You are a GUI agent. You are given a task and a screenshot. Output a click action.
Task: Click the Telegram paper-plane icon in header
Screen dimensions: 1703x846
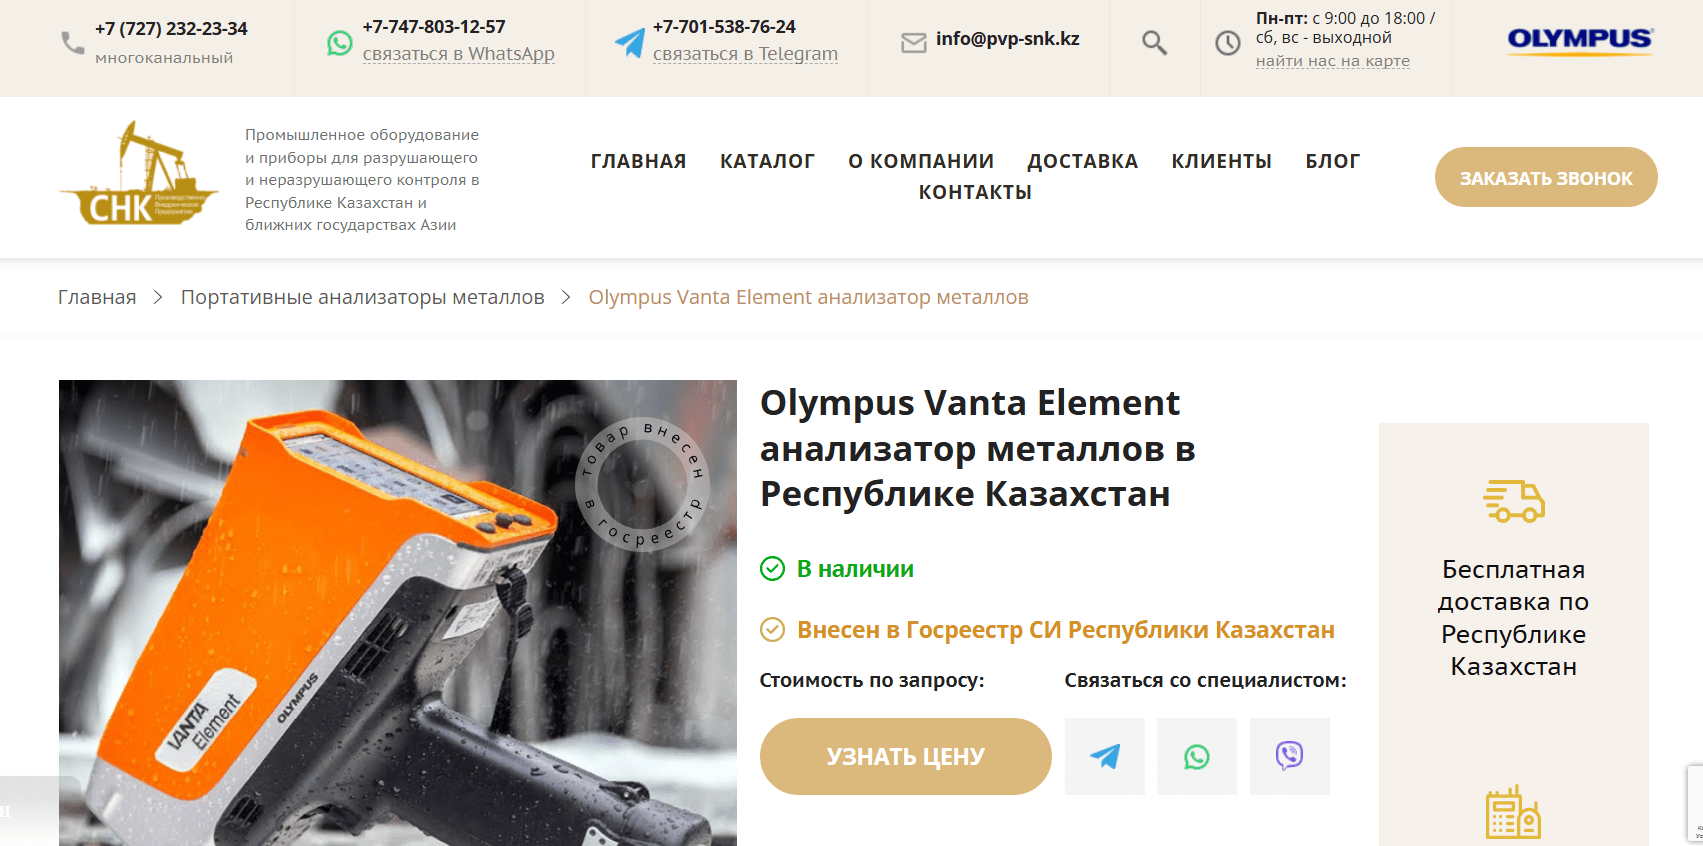630,42
